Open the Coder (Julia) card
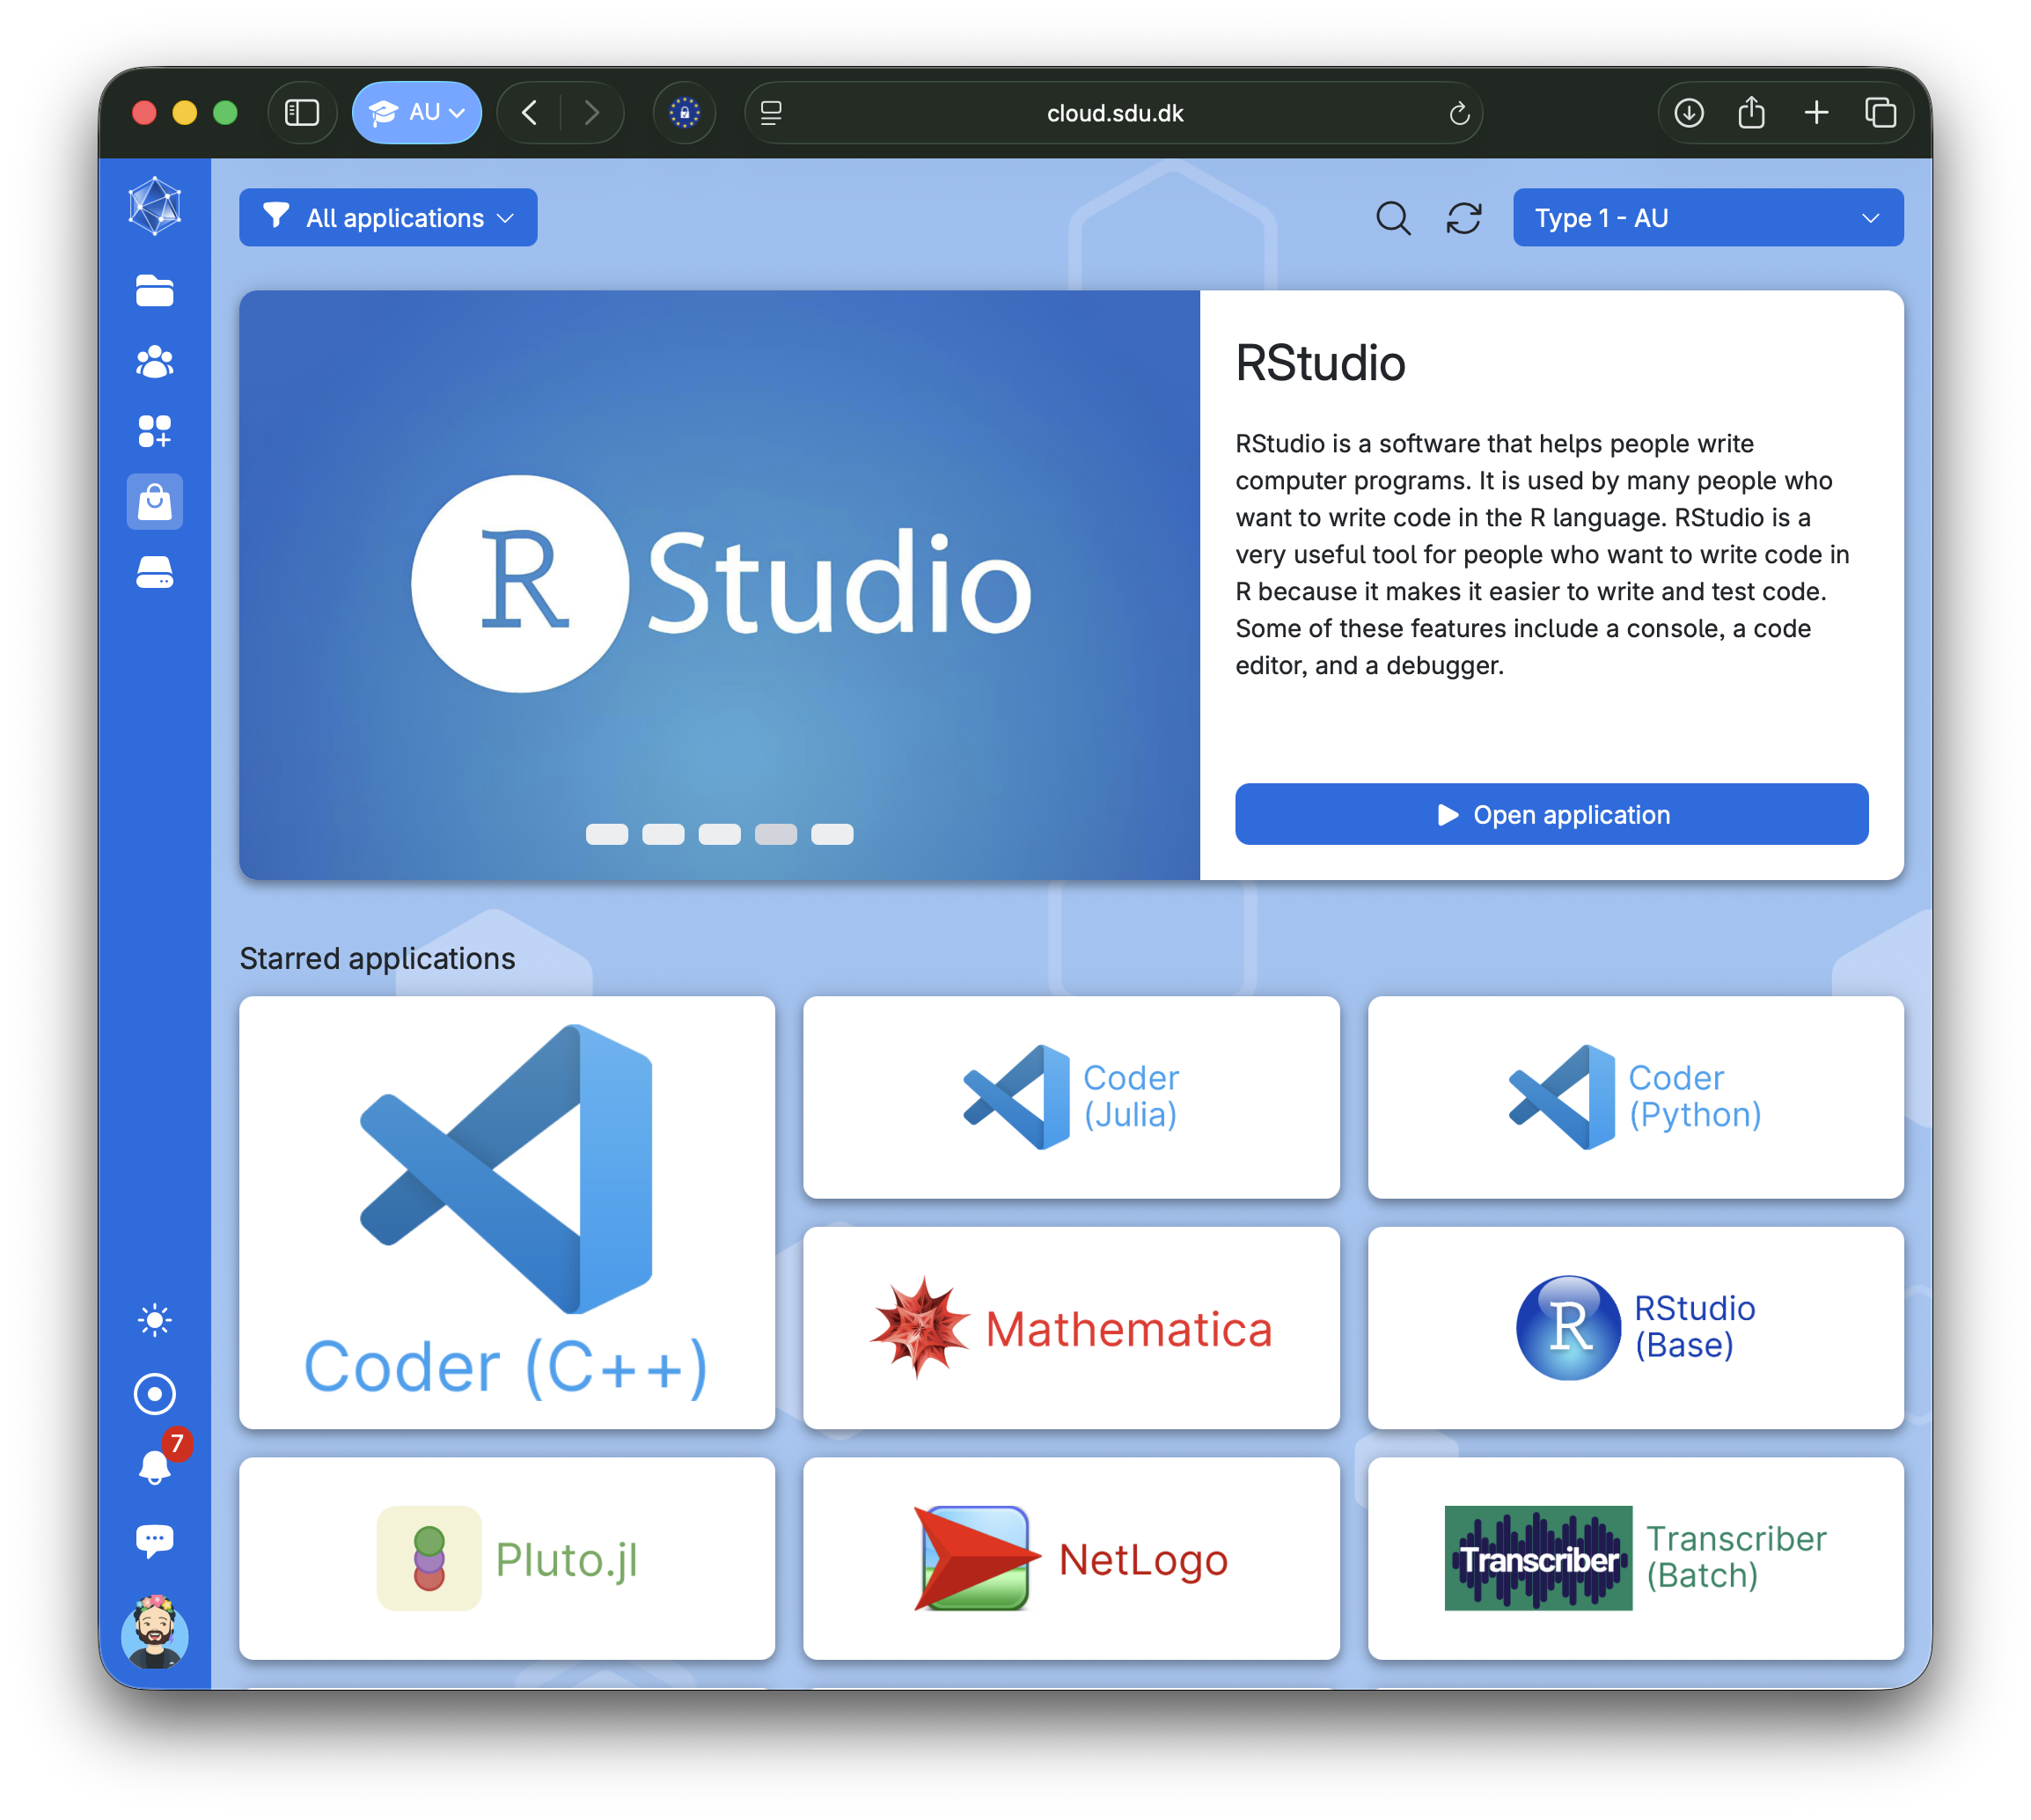 coord(1071,1097)
